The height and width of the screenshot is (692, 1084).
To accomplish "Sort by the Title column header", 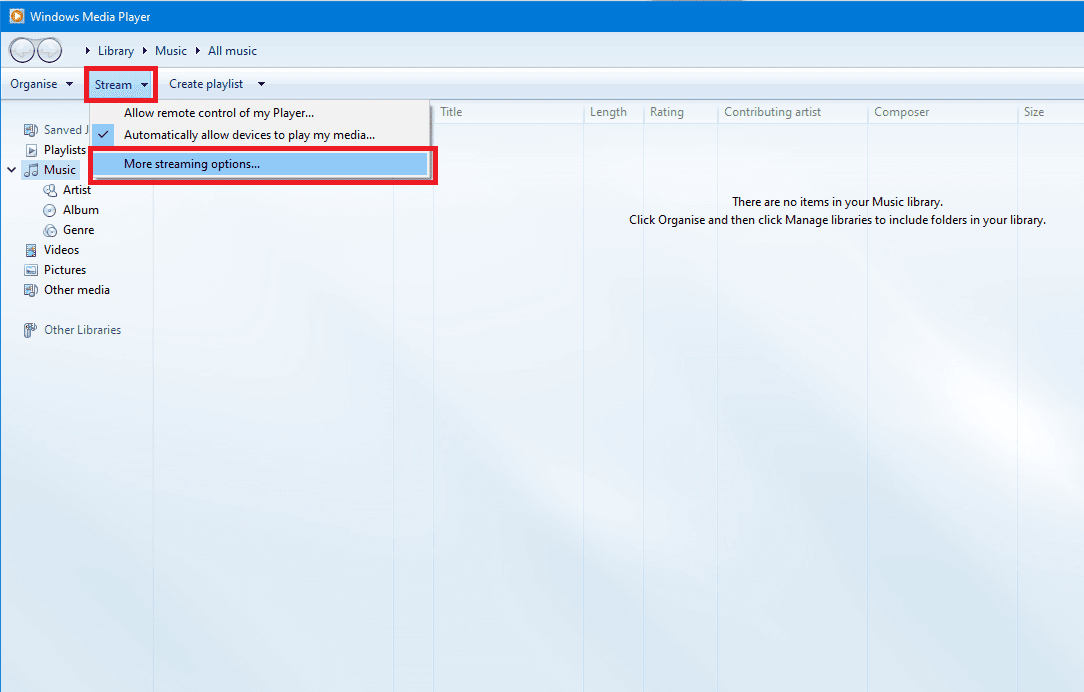I will pos(451,112).
